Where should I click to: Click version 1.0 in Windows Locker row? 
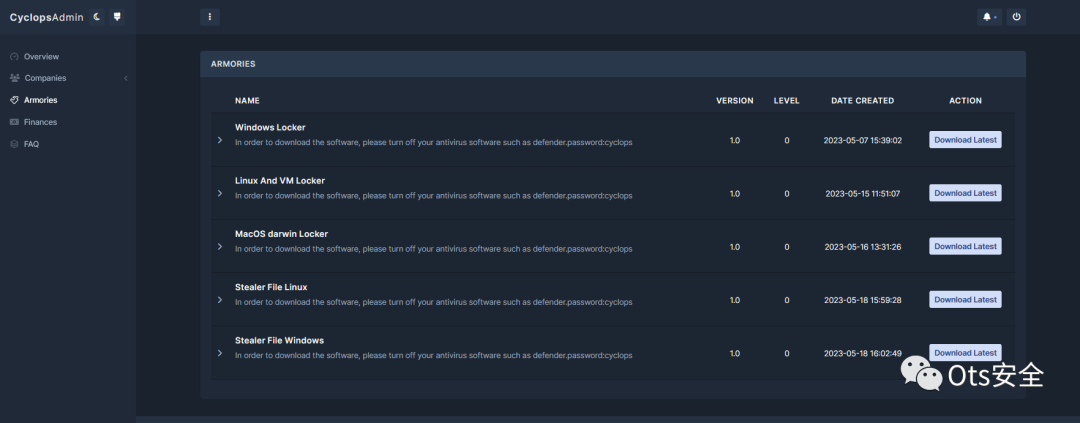point(734,140)
